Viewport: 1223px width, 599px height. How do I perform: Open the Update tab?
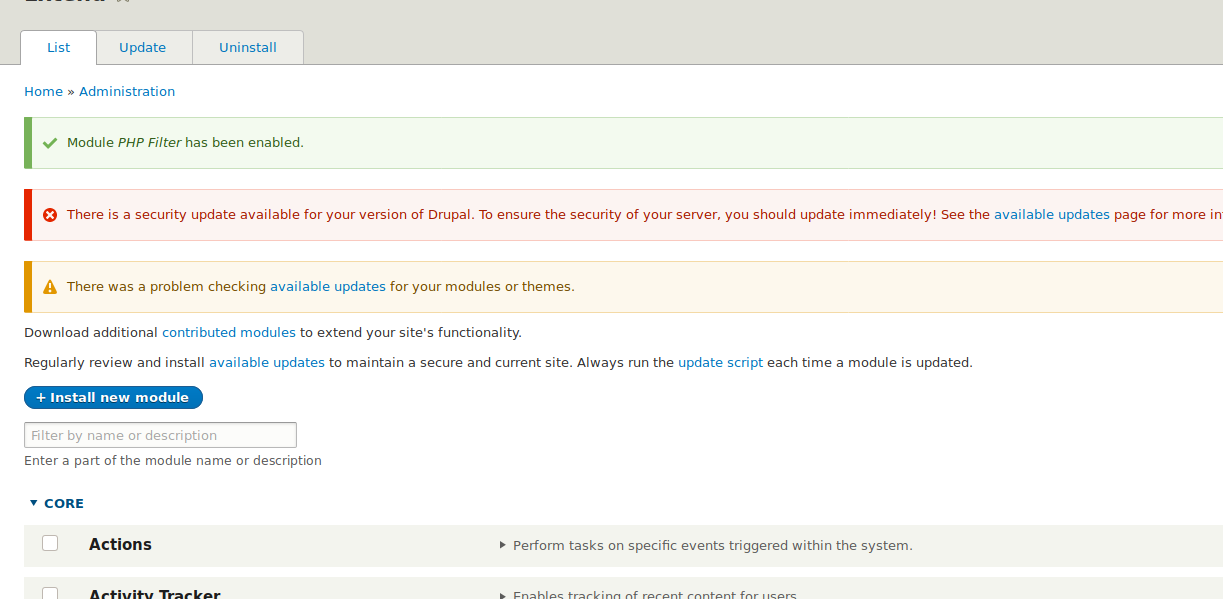pyautogui.click(x=142, y=48)
